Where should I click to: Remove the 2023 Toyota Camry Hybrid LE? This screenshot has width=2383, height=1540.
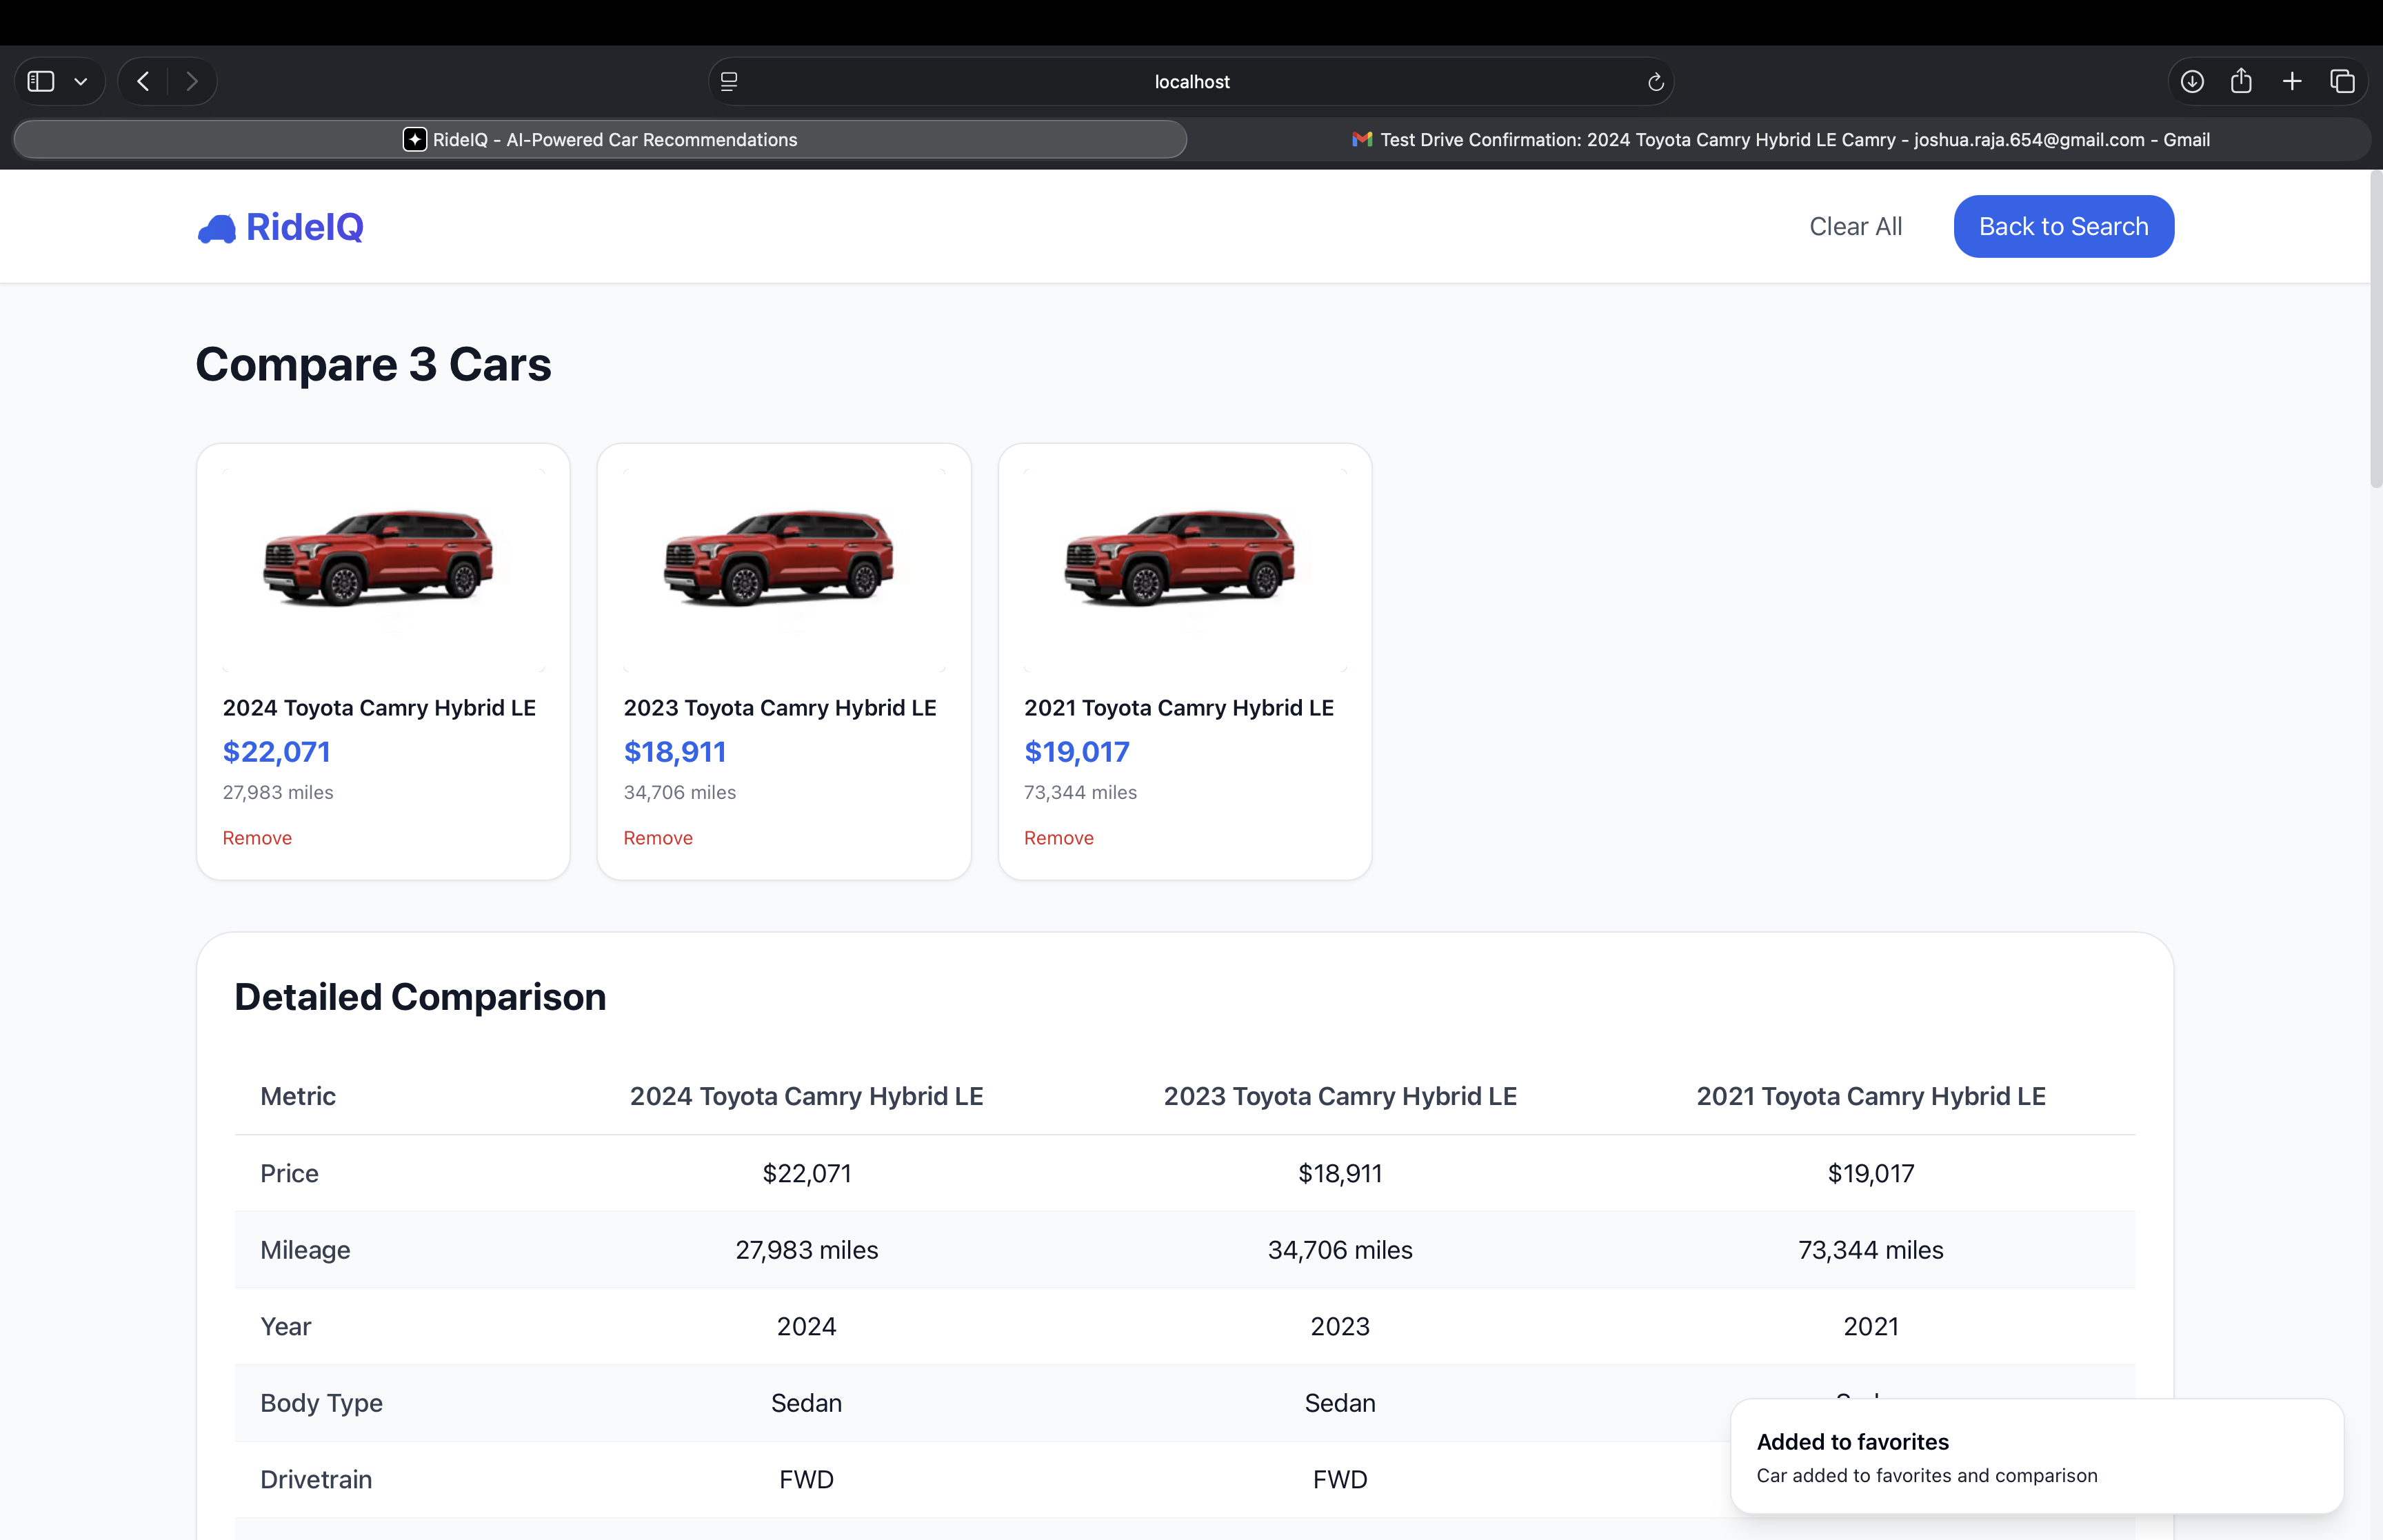[x=657, y=838]
